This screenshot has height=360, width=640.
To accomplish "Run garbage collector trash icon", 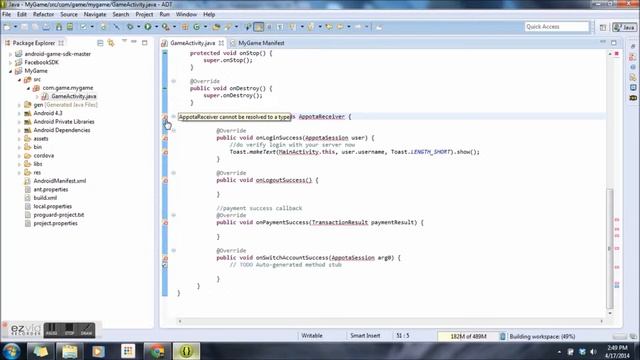I will 502,336.
